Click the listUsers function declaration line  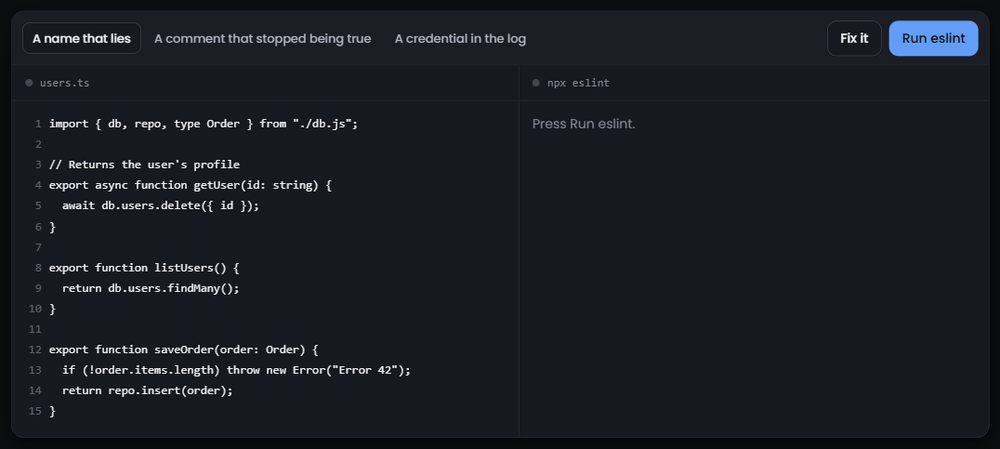click(x=144, y=267)
